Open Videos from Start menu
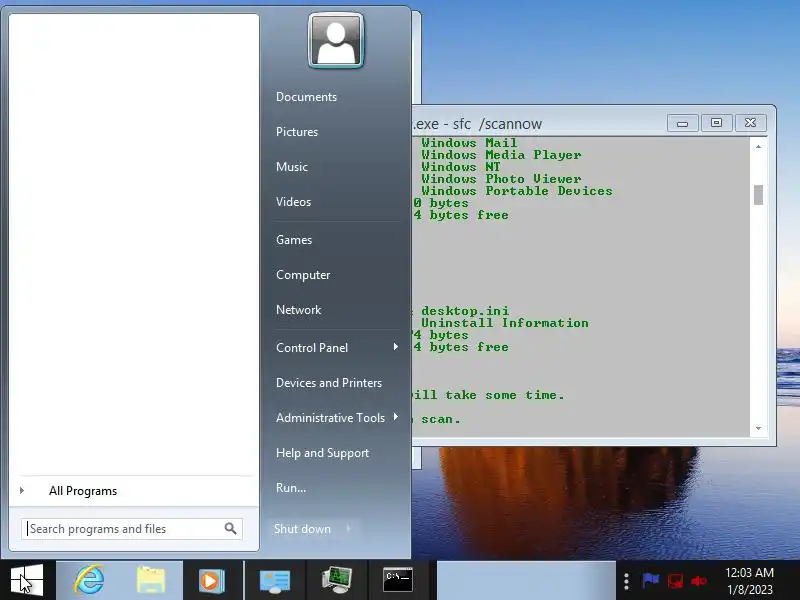 click(293, 202)
